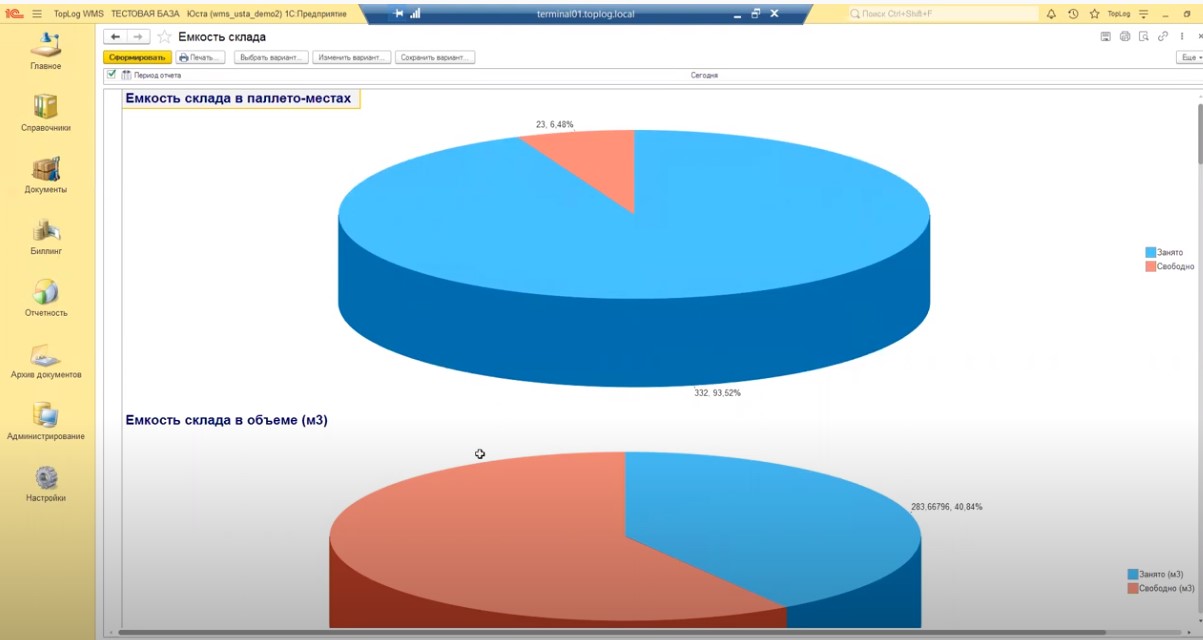The width and height of the screenshot is (1203, 640).
Task: Click the Занято (м3) legend swatch
Action: (x=1133, y=574)
